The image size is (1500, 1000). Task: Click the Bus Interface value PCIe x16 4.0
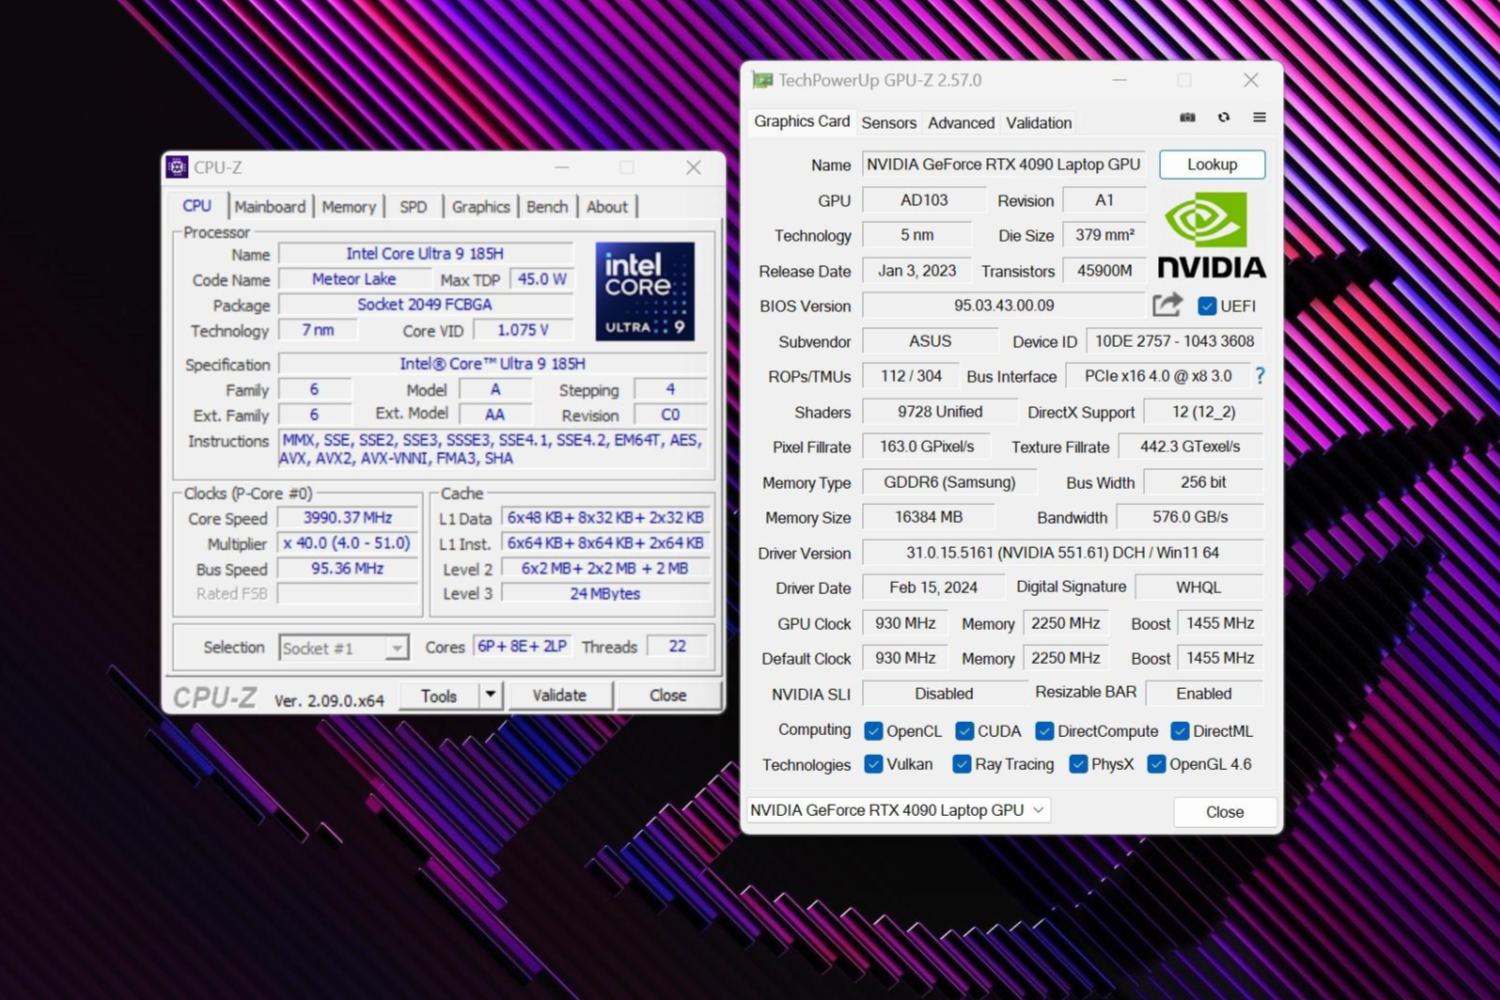click(1158, 376)
